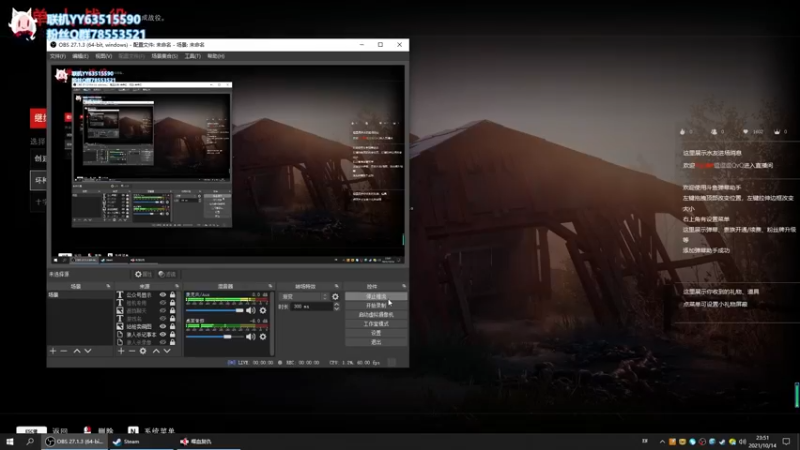
Task: Toggle visibility eye of the 公众号显示 source
Action: click(x=163, y=295)
